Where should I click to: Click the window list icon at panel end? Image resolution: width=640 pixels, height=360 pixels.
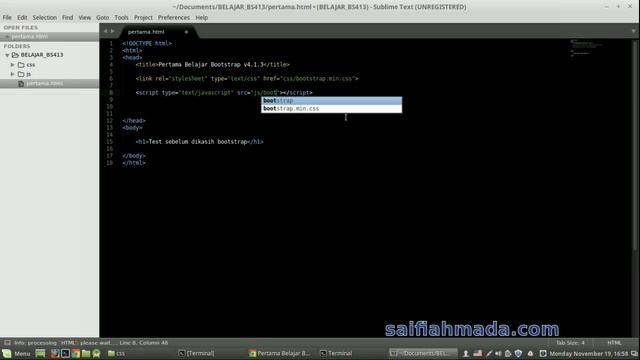coord(634,353)
